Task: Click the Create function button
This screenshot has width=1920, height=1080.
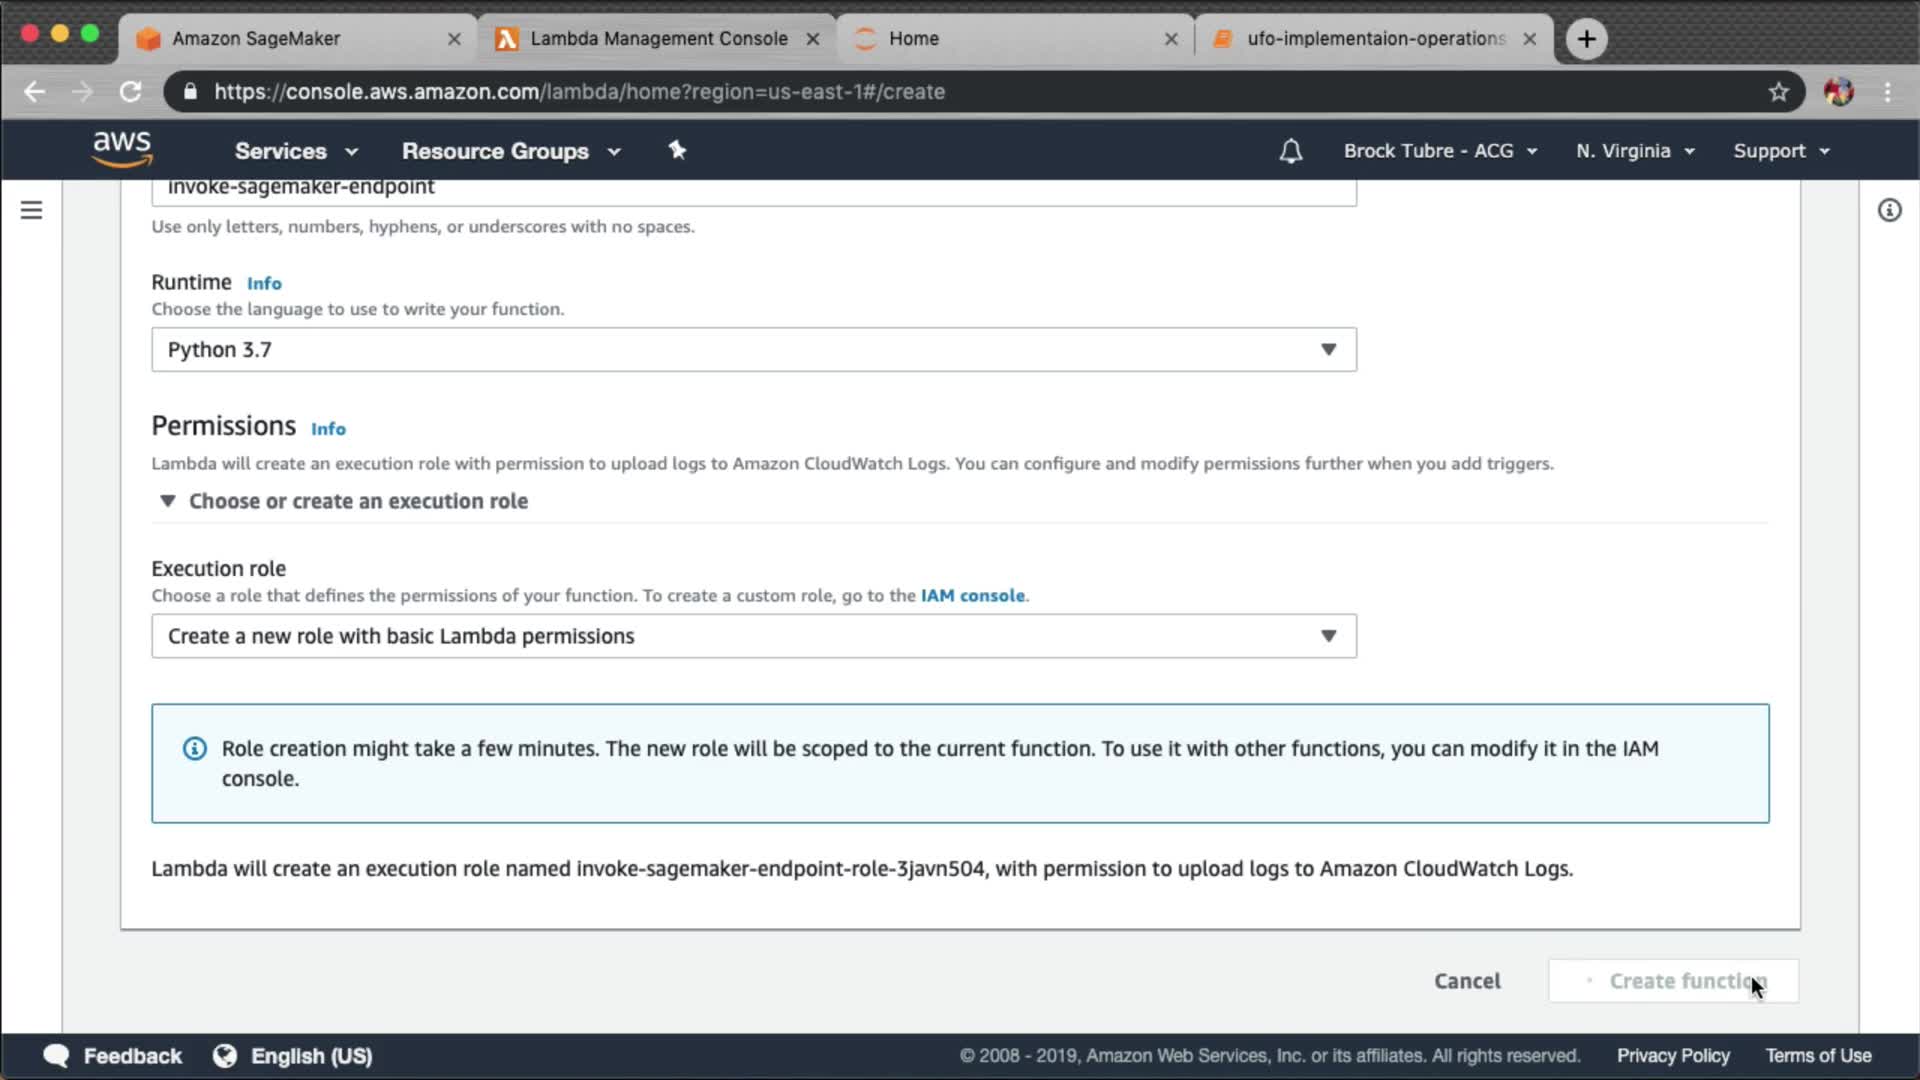Action: point(1673,981)
